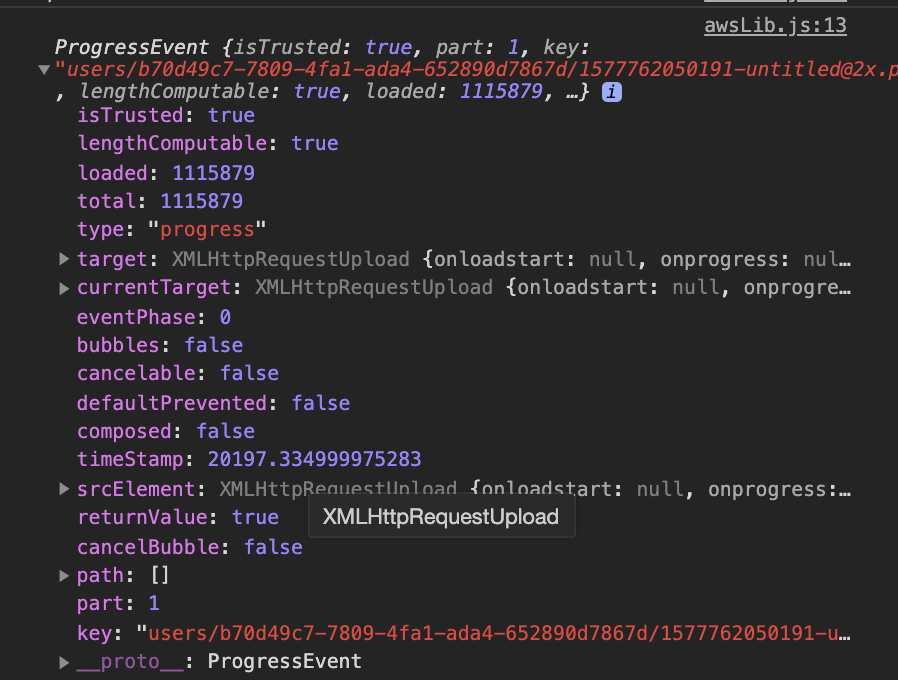Select the returnValue true entry

[x=256, y=517]
